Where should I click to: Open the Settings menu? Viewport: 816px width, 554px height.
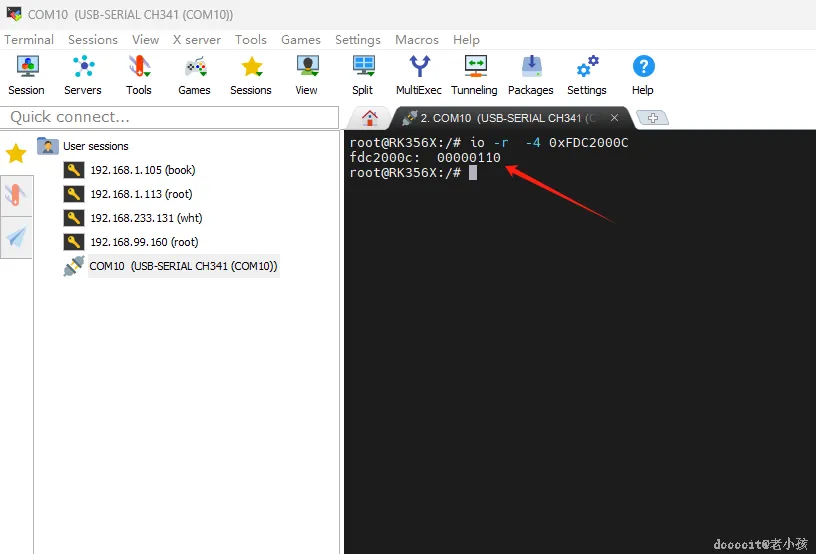[x=358, y=40]
